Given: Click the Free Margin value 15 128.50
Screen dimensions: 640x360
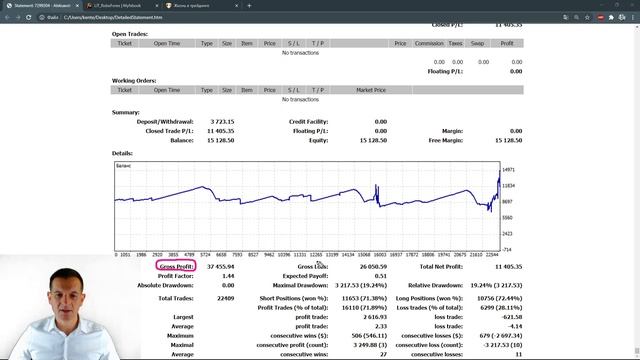Looking at the screenshot, I should (509, 140).
